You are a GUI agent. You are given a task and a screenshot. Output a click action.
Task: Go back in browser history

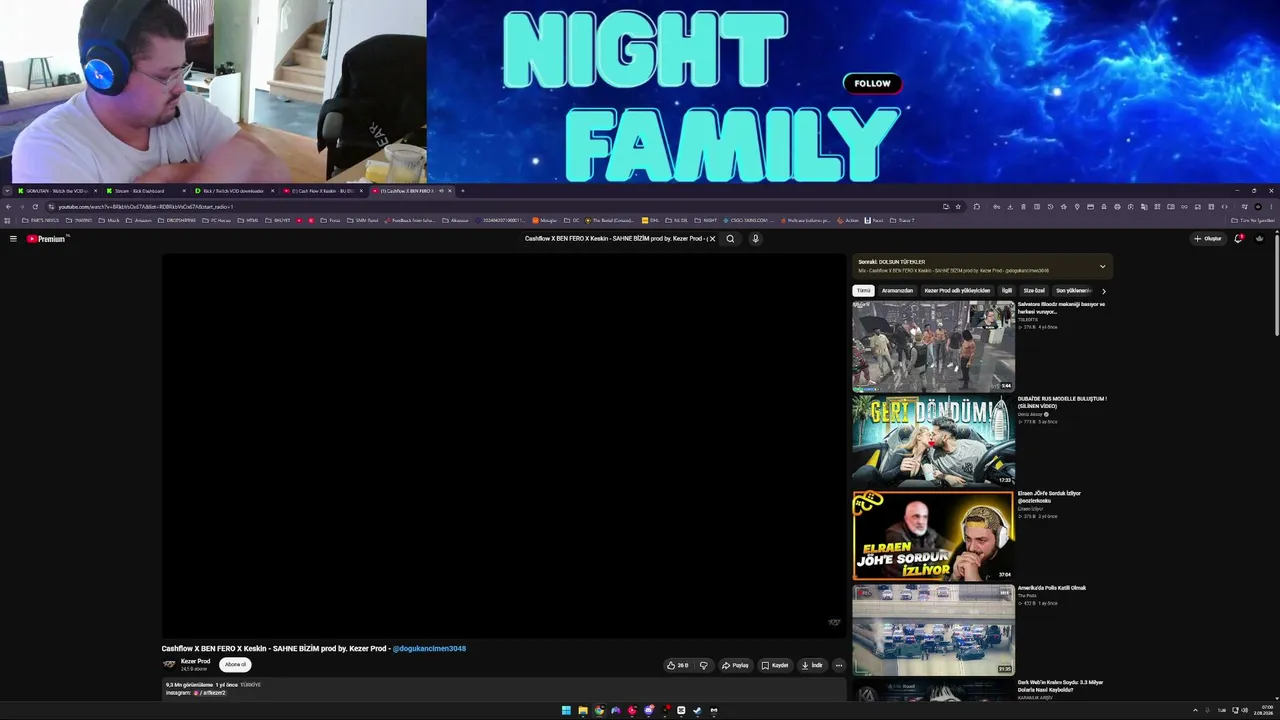coord(8,207)
